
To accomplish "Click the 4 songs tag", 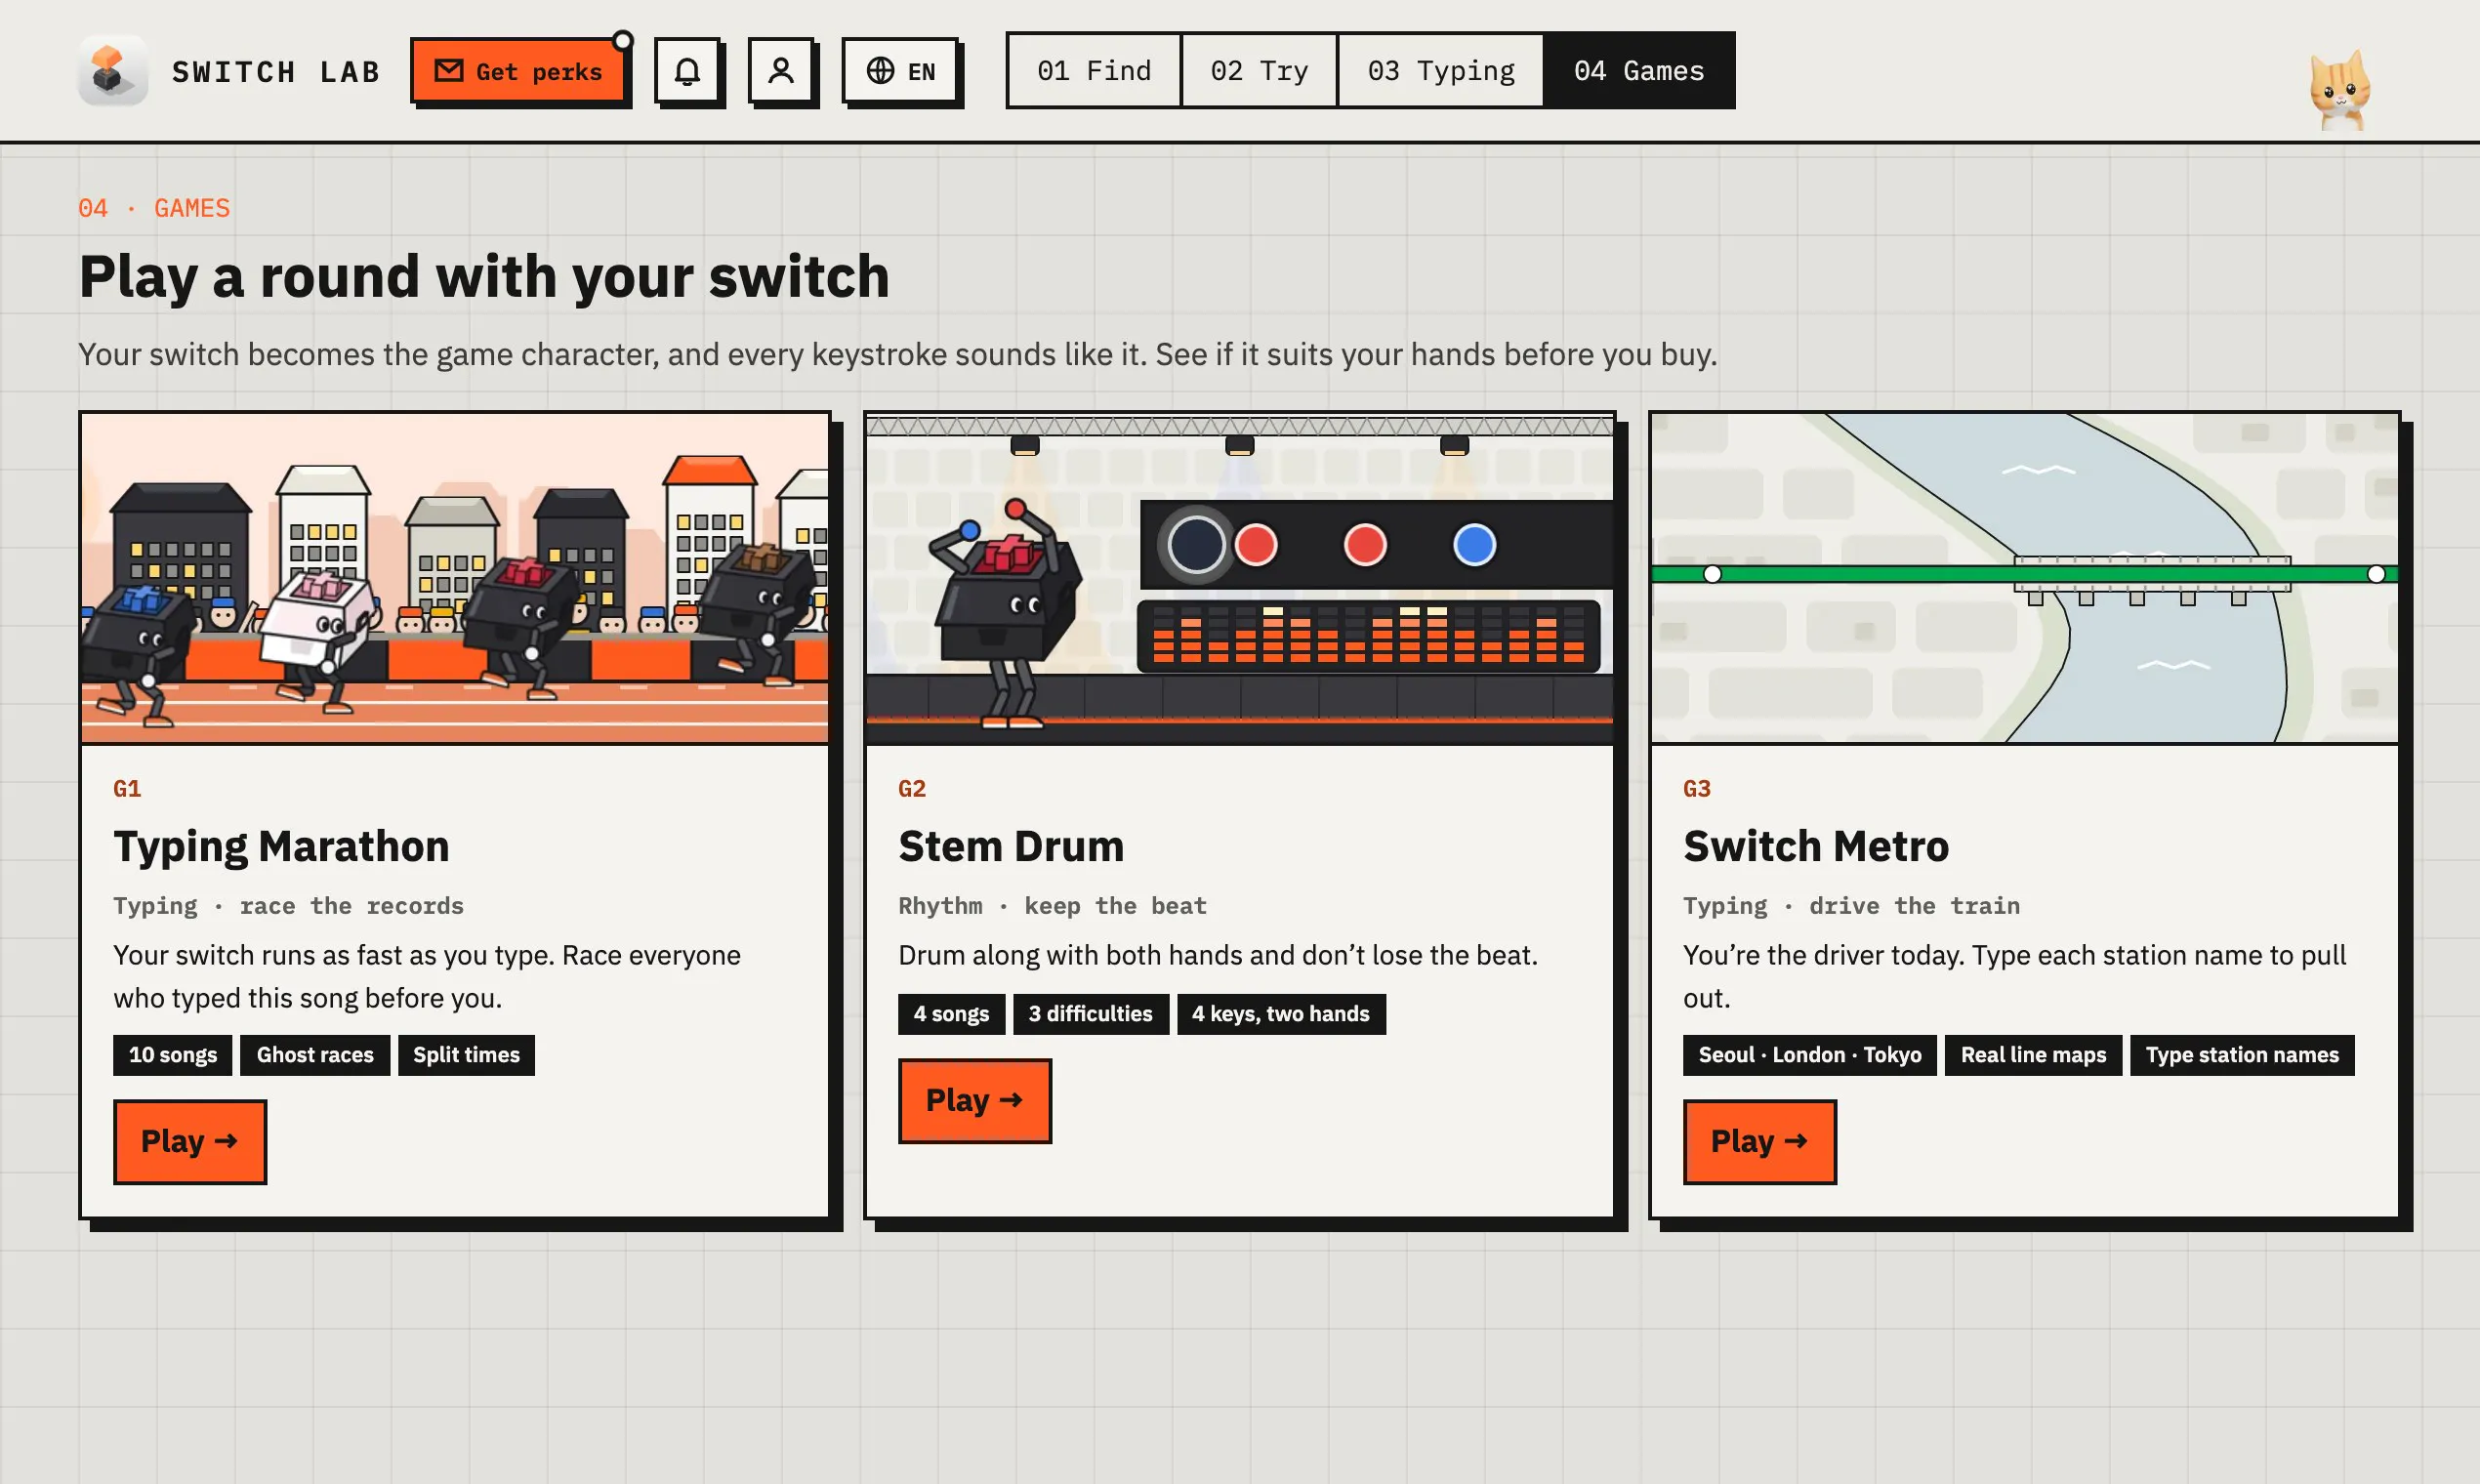I will [951, 1014].
